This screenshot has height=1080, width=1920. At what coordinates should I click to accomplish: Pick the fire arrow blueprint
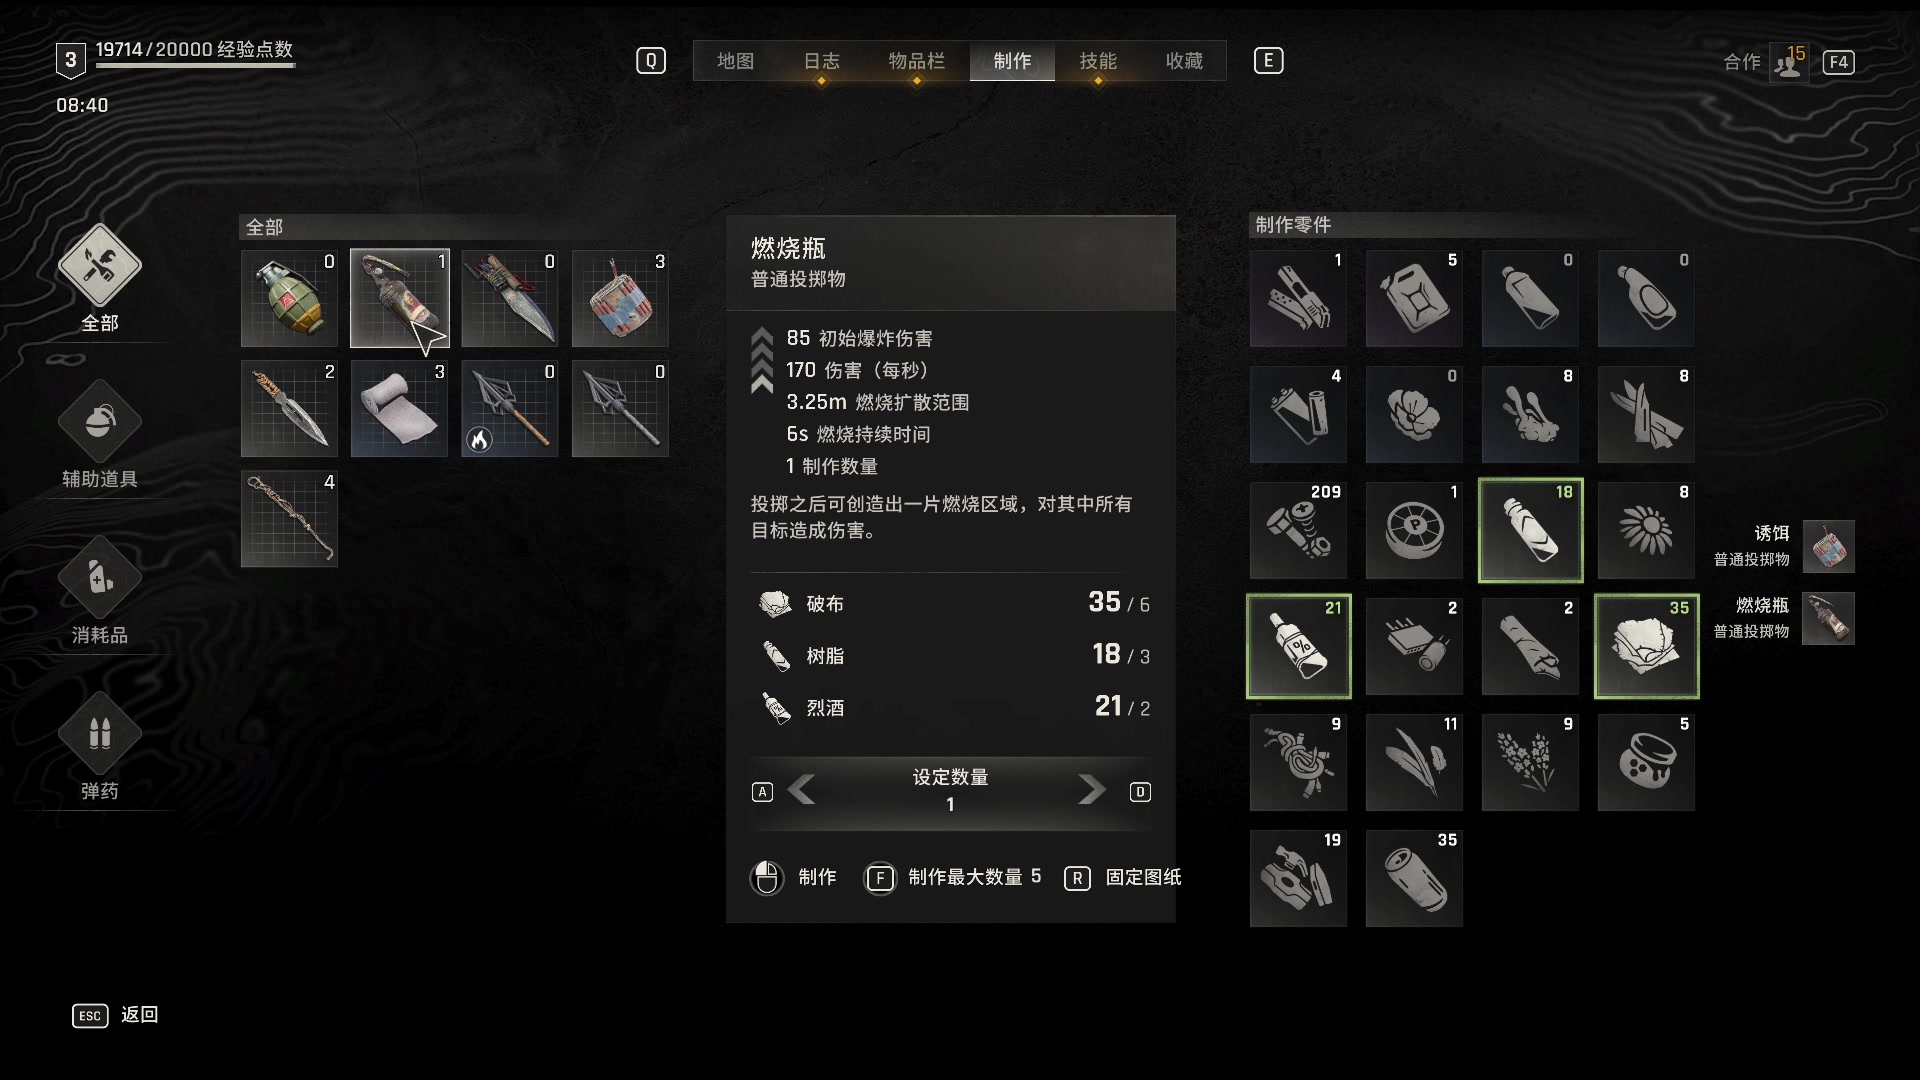509,408
